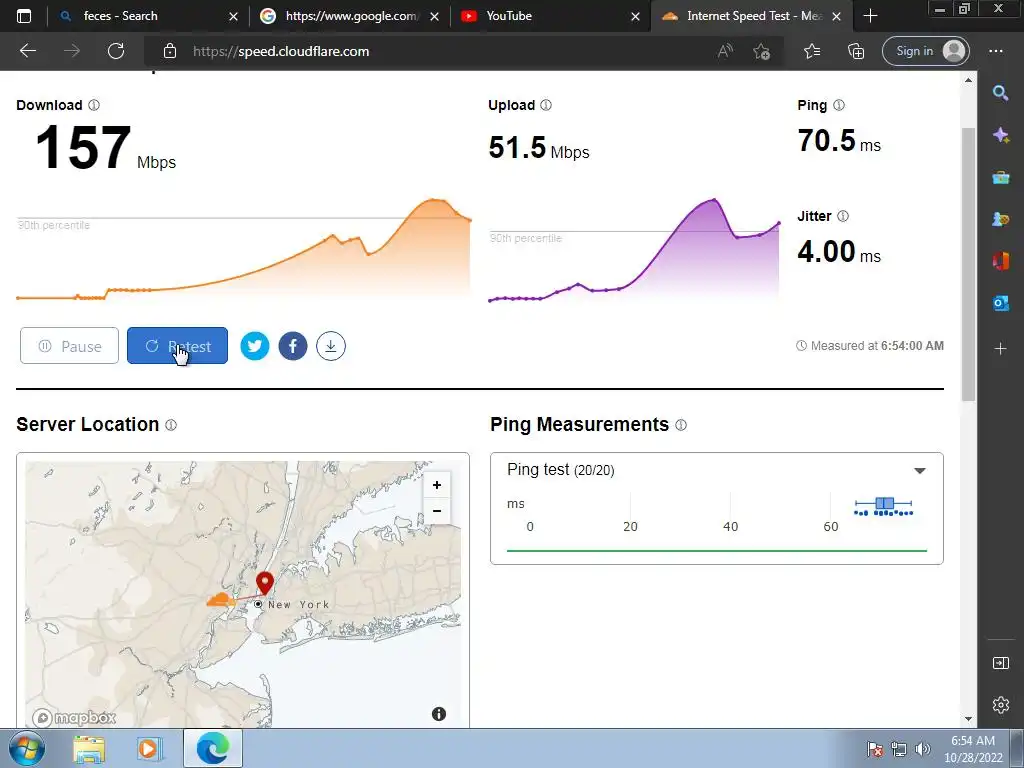Launch Windows Media Player from taskbar
Screen dimensions: 1024x768
[x=148, y=748]
